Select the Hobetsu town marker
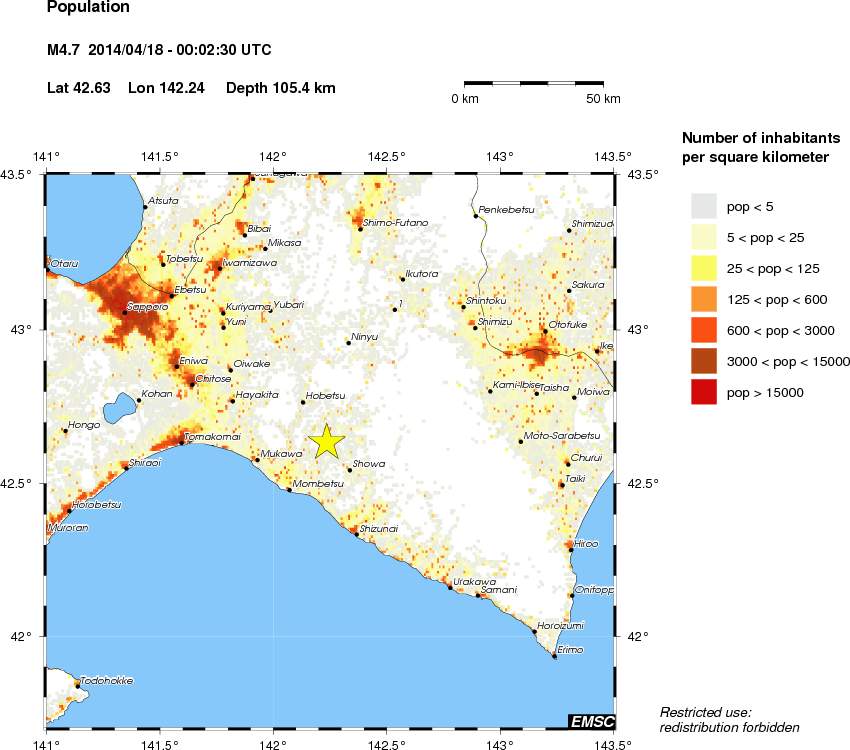 tap(303, 402)
